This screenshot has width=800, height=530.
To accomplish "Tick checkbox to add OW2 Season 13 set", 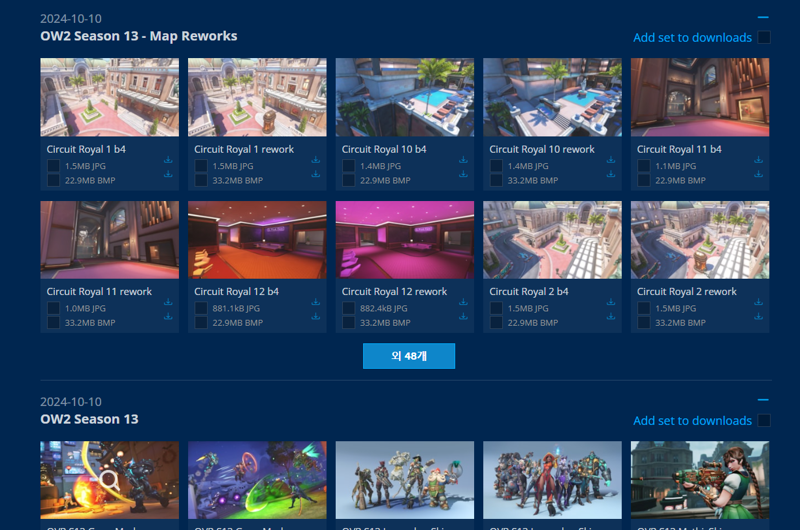I will (764, 420).
